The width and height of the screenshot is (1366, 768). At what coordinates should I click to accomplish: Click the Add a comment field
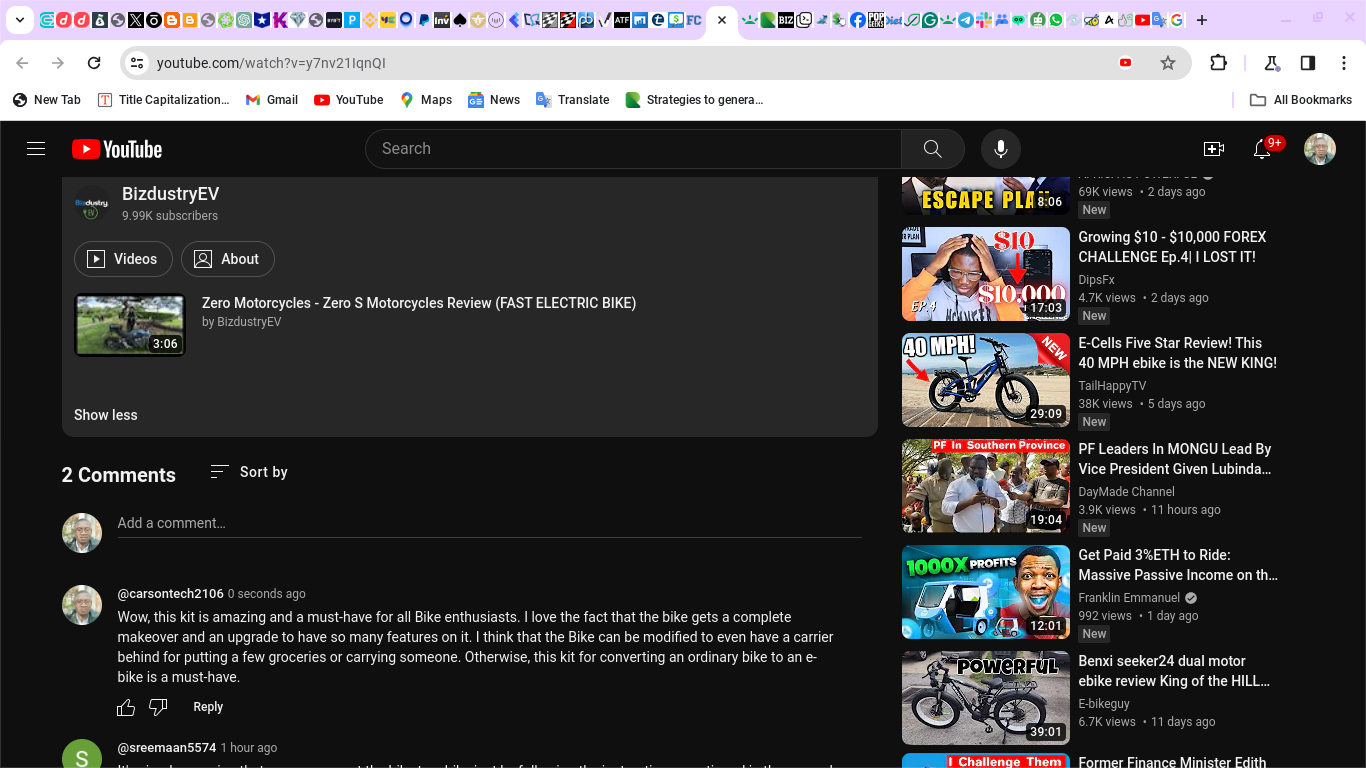click(x=489, y=523)
